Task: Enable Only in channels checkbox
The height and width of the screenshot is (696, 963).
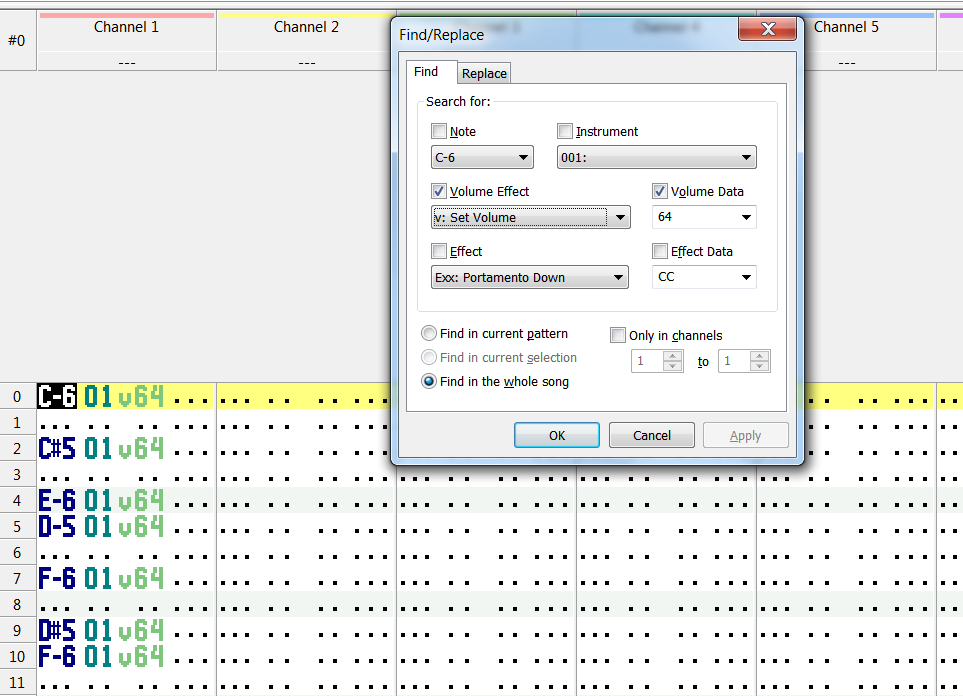Action: 618,335
